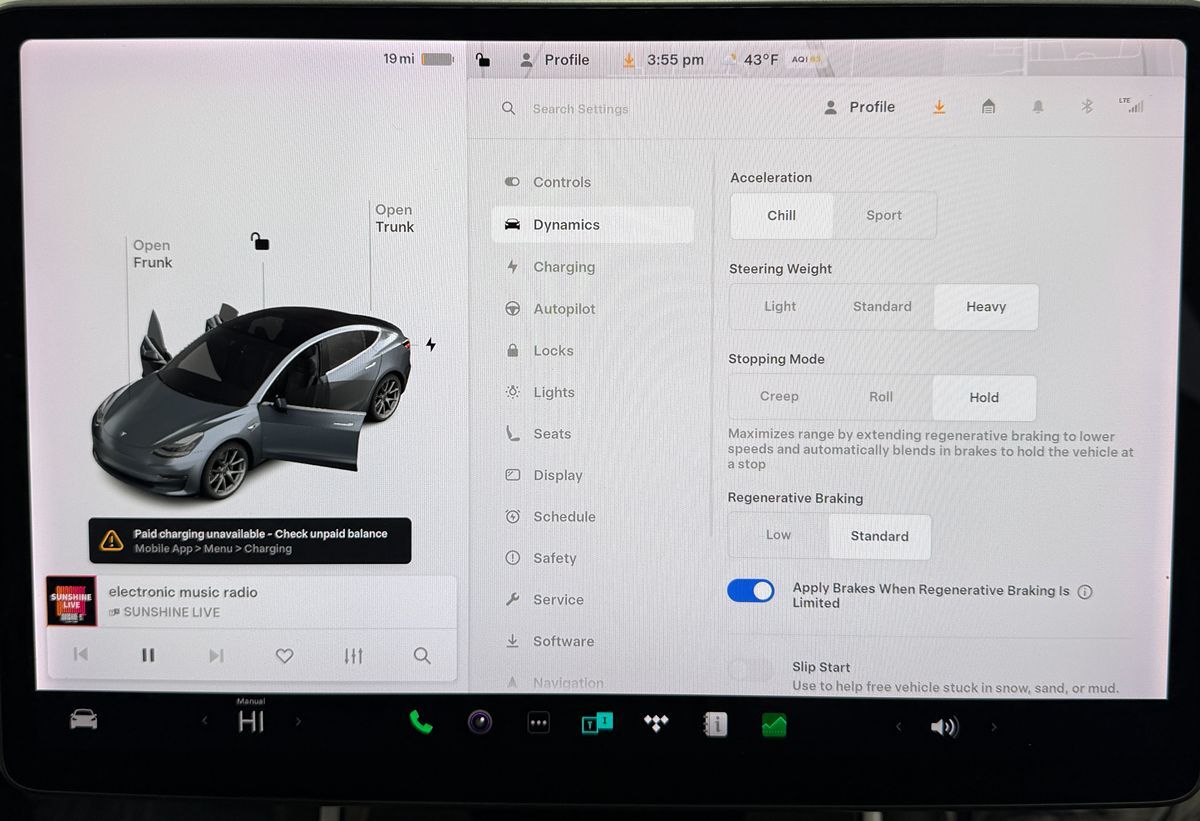Screen dimensions: 1200x821
Task: Disable Apply Brakes When Regenerative Braking toggle
Action: [x=751, y=591]
